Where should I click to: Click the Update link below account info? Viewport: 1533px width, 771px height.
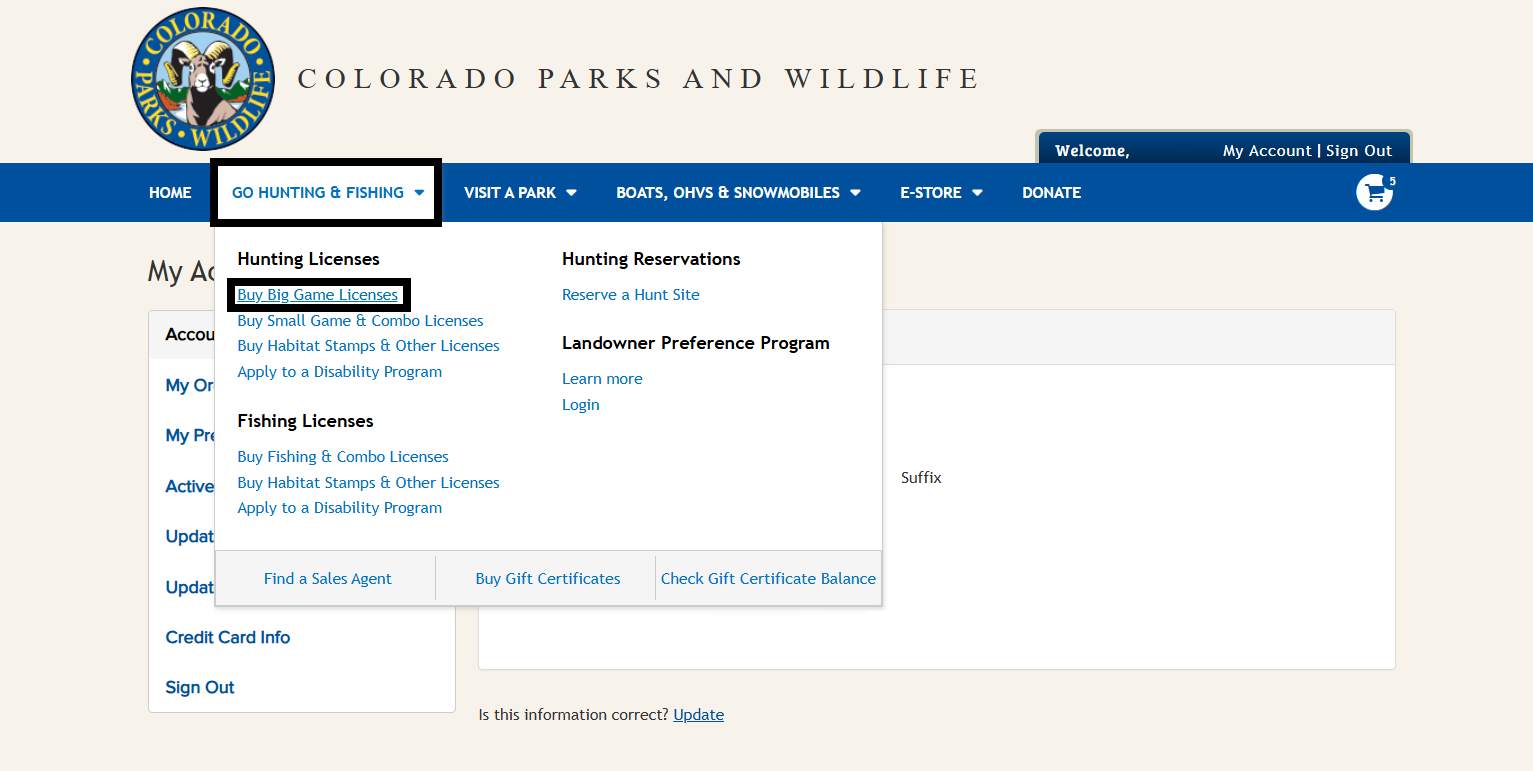698,715
